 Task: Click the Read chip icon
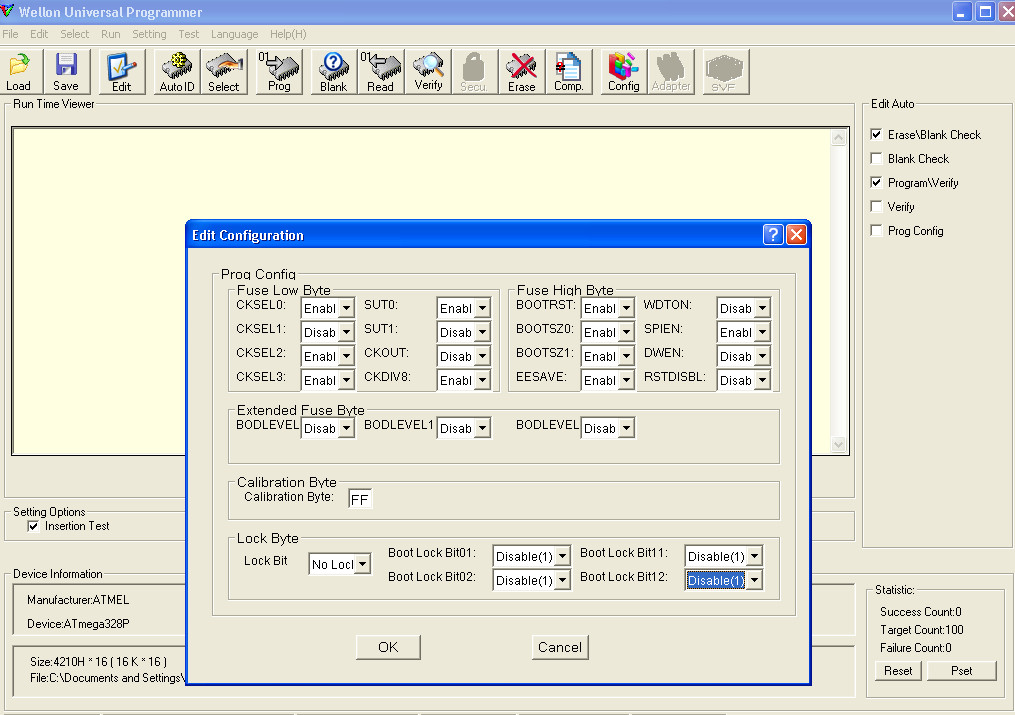tap(380, 72)
